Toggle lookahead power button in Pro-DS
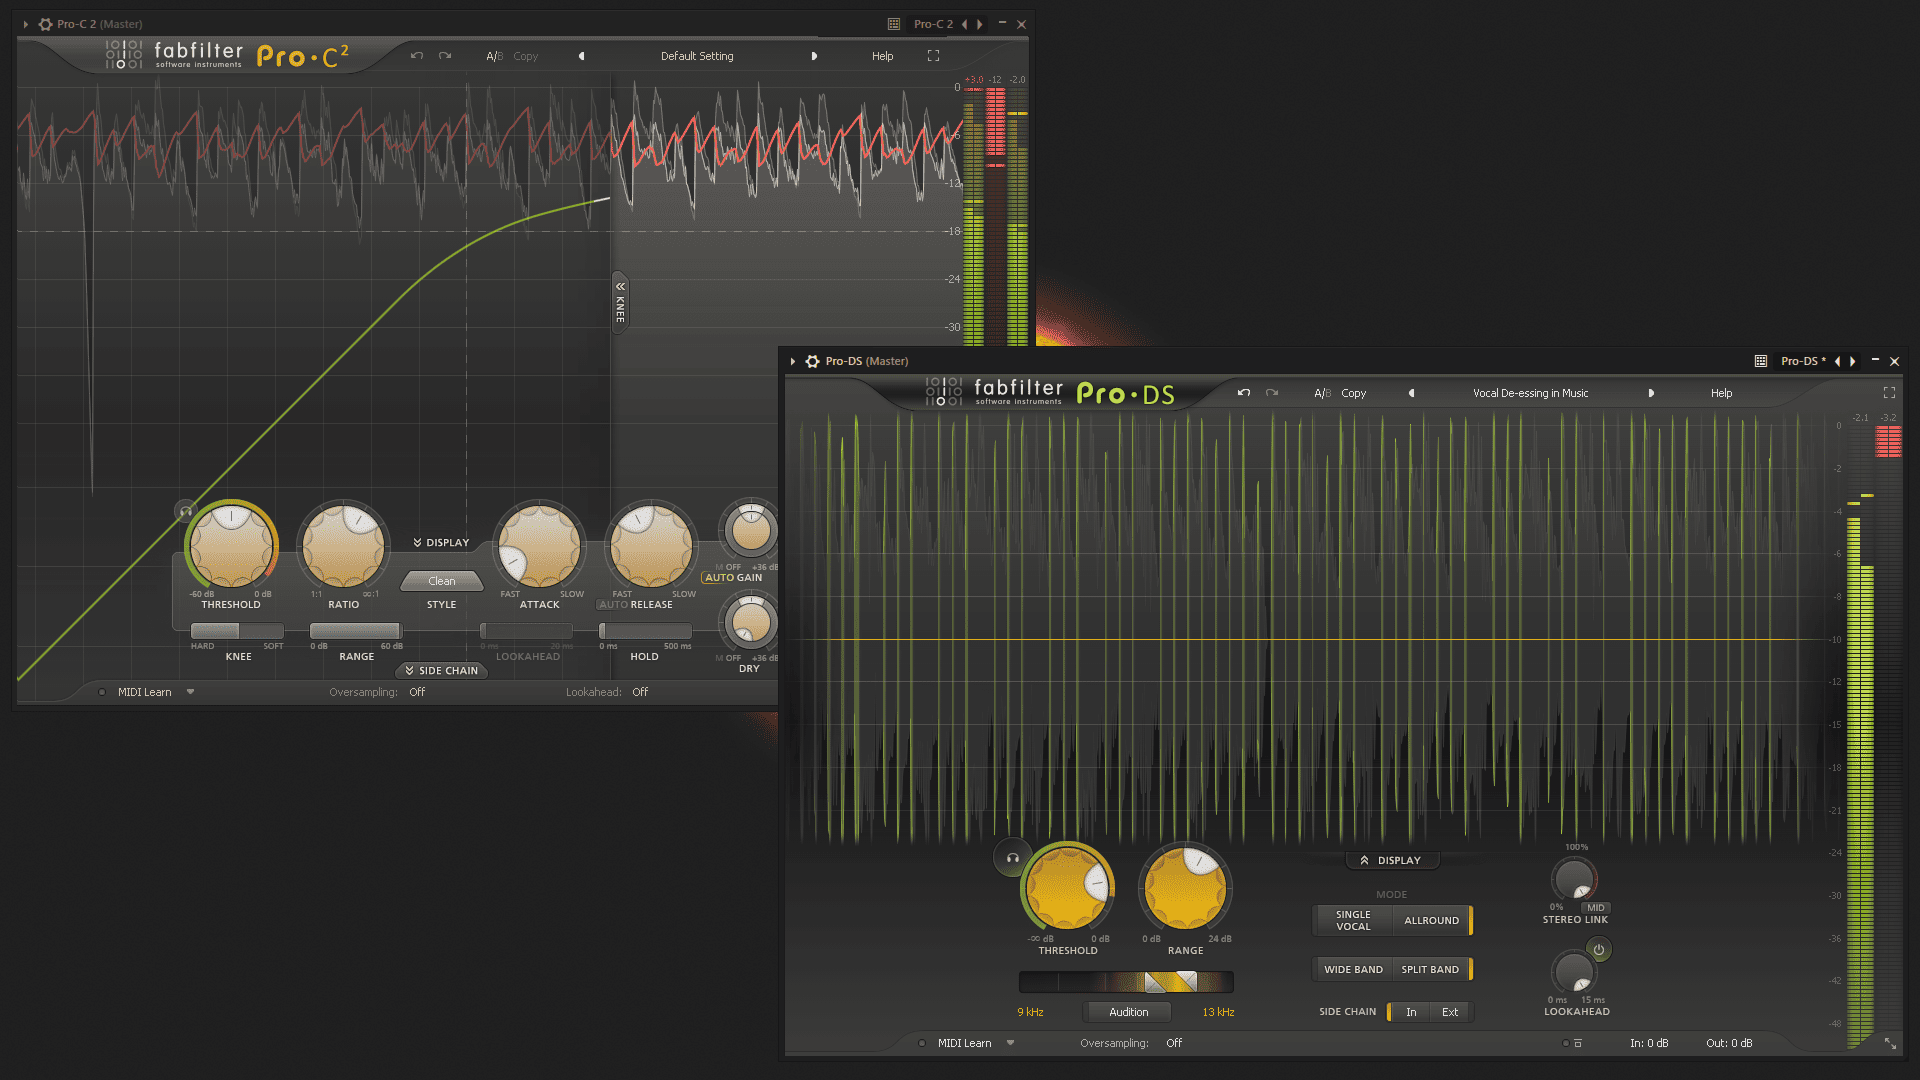The image size is (1920, 1080). click(x=1599, y=950)
